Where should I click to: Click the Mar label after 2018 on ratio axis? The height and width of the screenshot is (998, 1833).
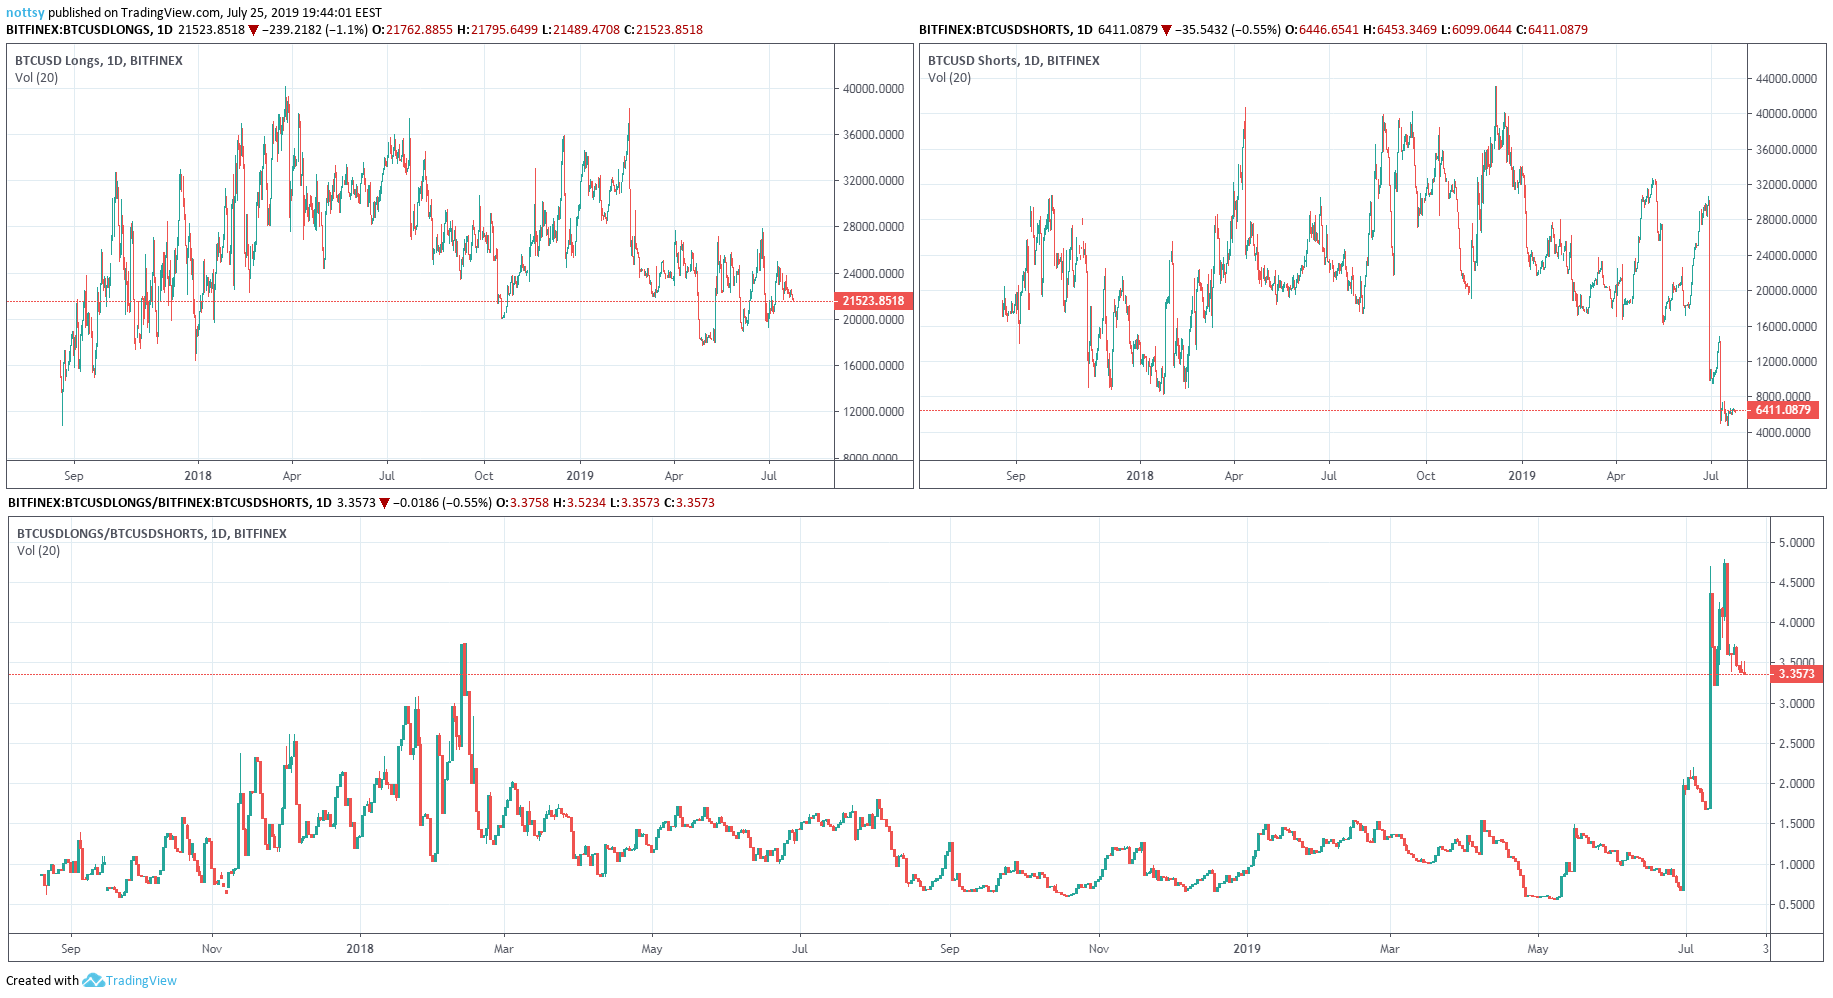(504, 949)
